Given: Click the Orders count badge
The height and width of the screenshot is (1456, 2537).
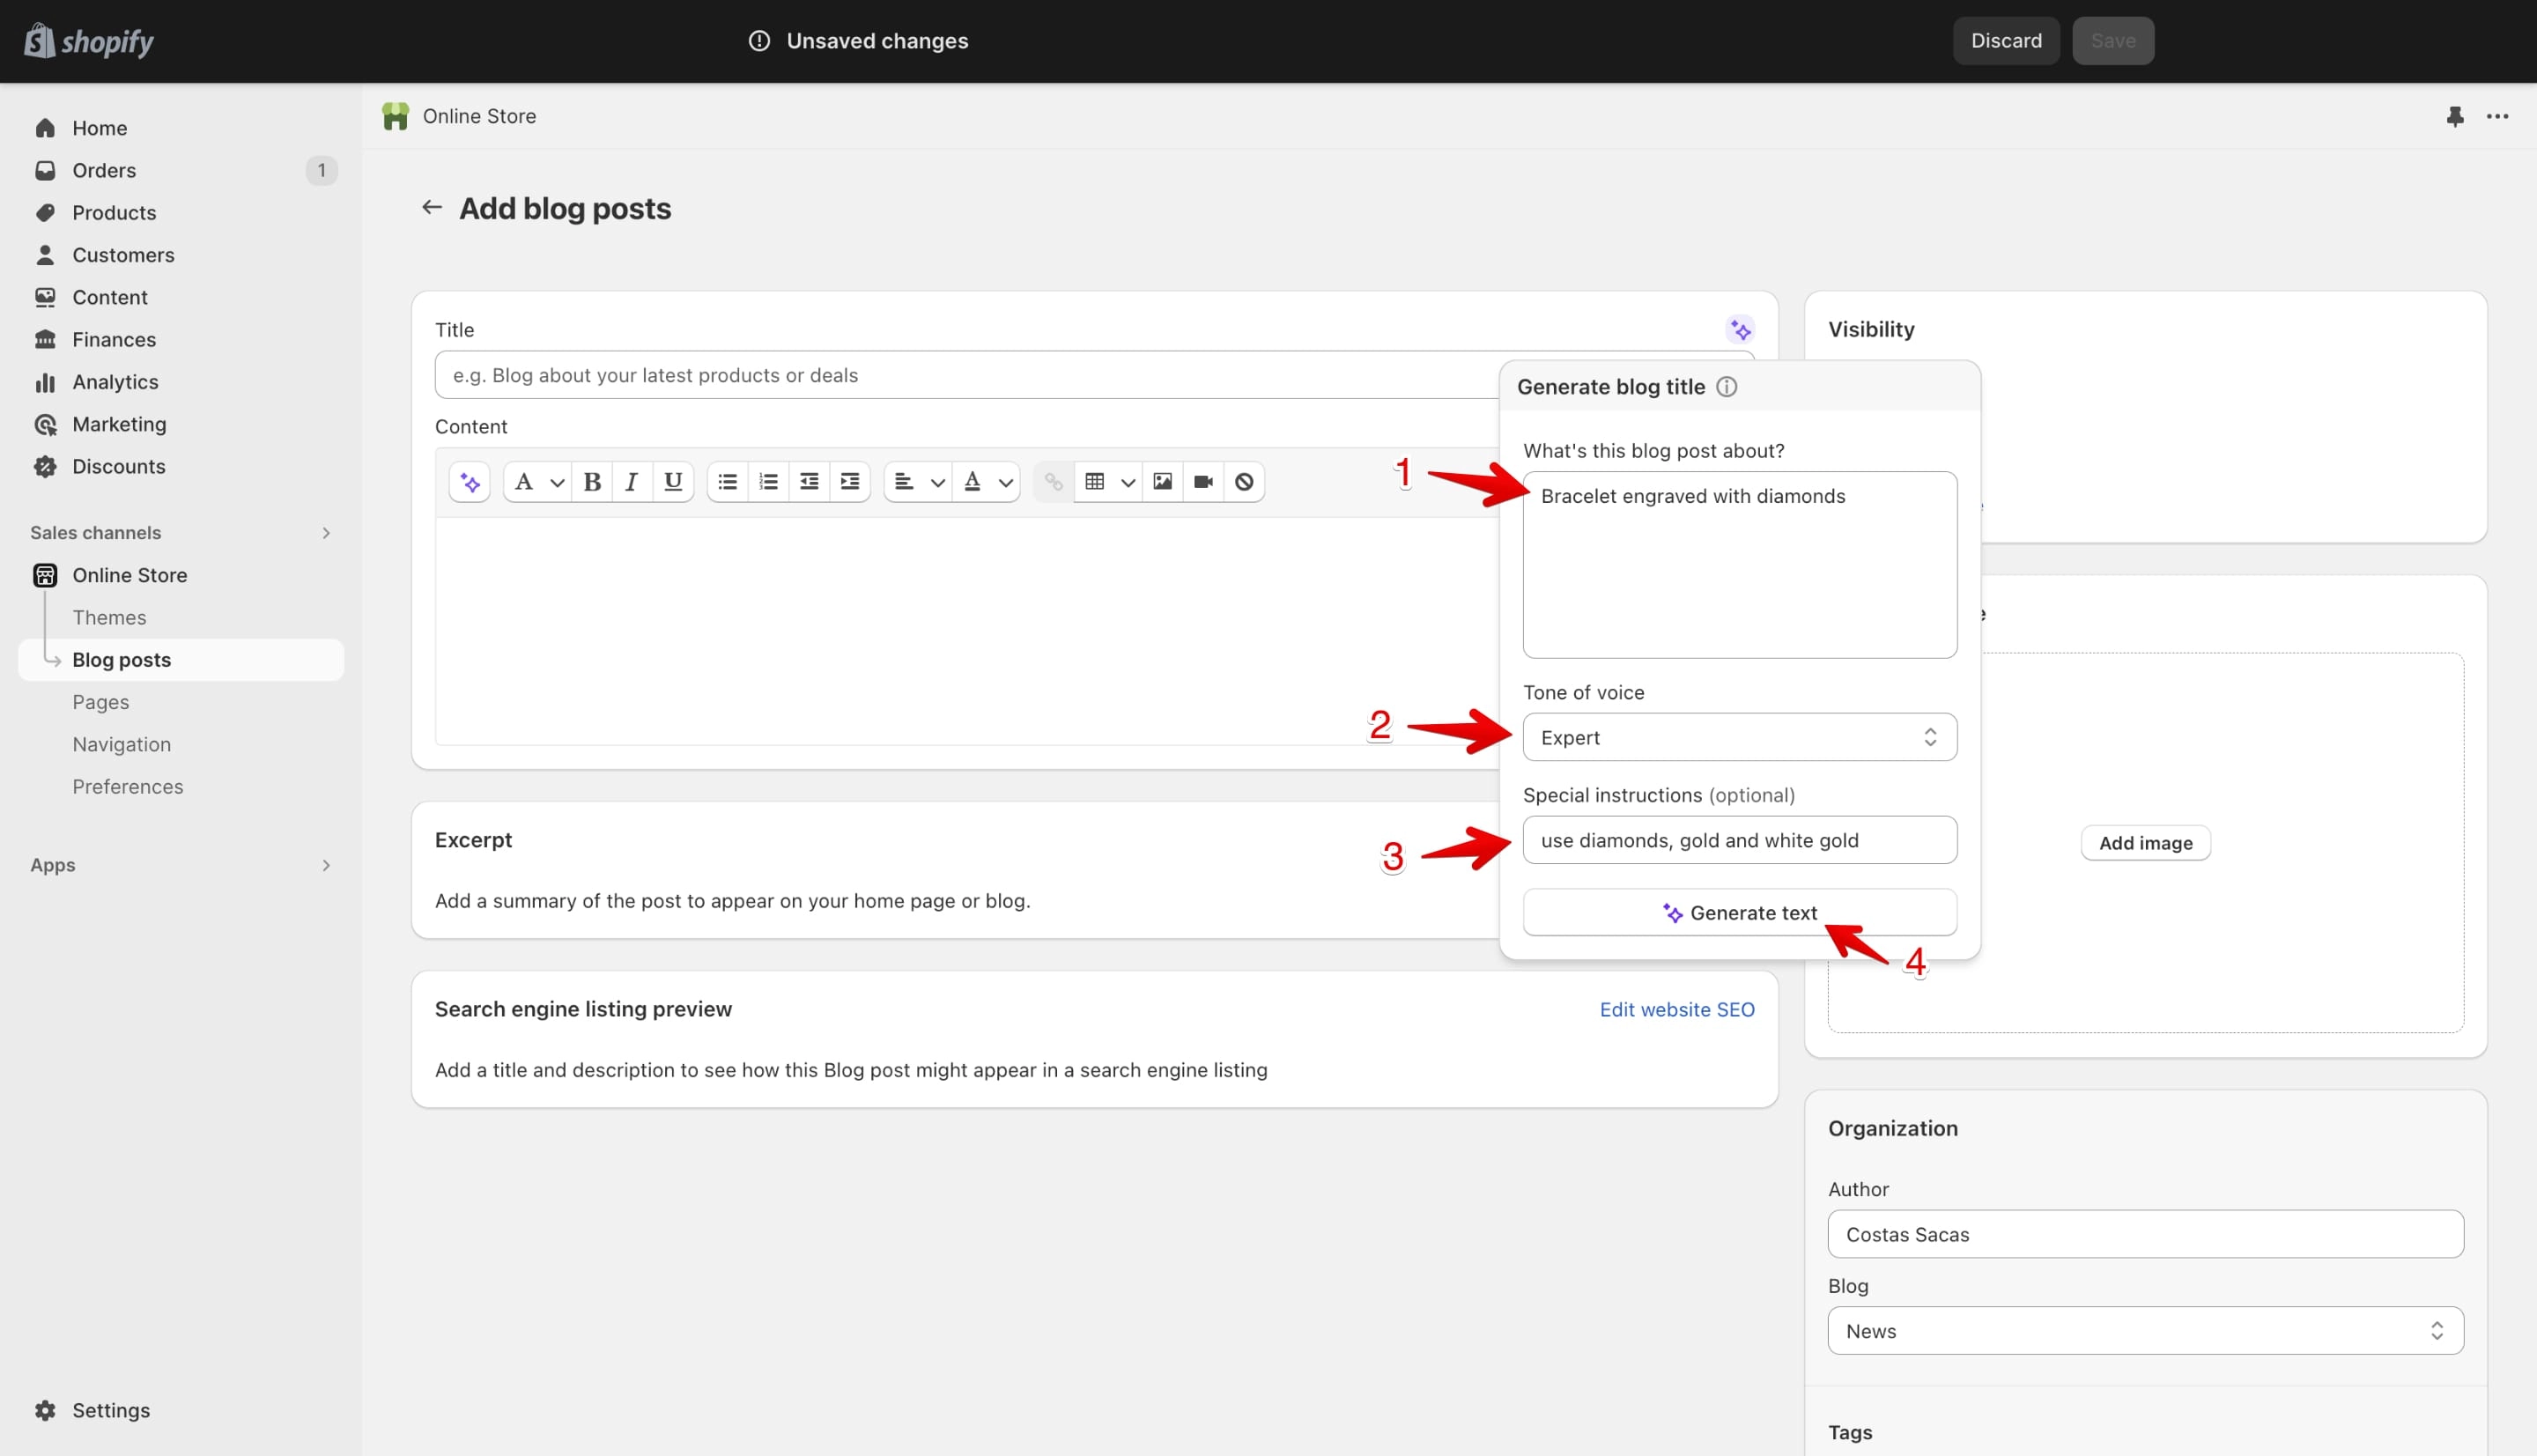Looking at the screenshot, I should tap(321, 170).
